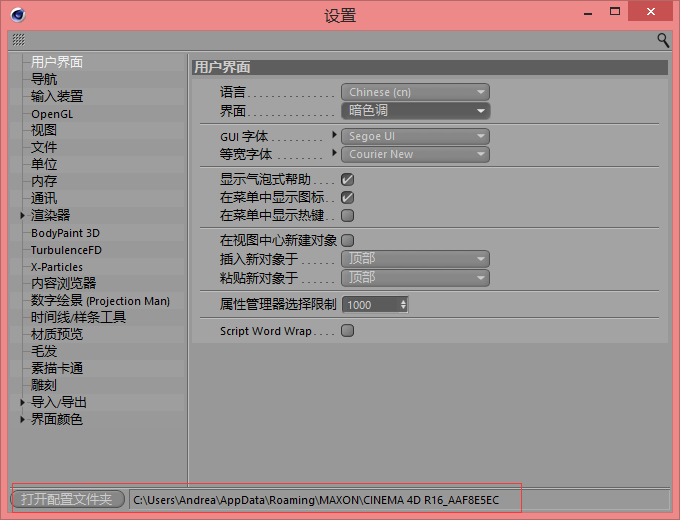Open the GUI 字体 dropdown showing Segoe UI

click(415, 136)
